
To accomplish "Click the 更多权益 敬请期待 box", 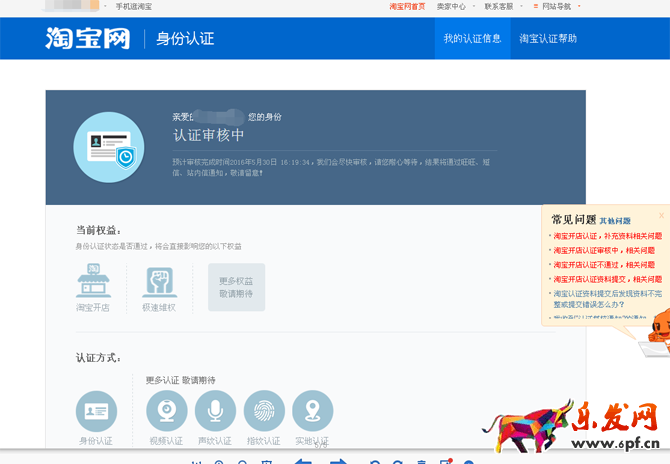I will coord(236,287).
